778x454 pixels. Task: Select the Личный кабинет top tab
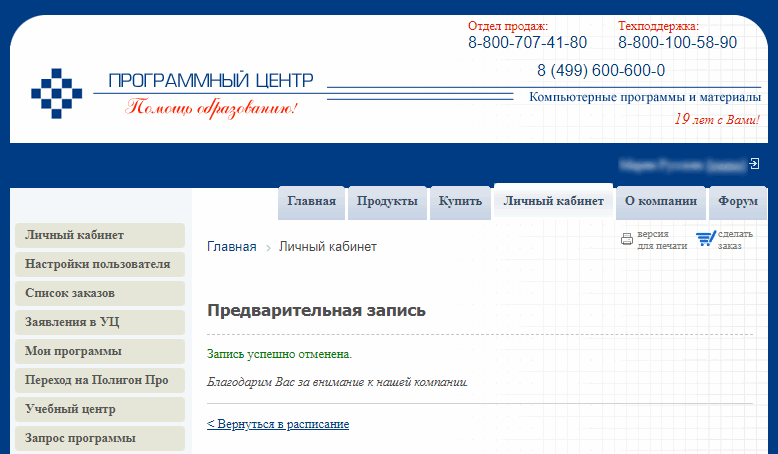click(x=553, y=201)
